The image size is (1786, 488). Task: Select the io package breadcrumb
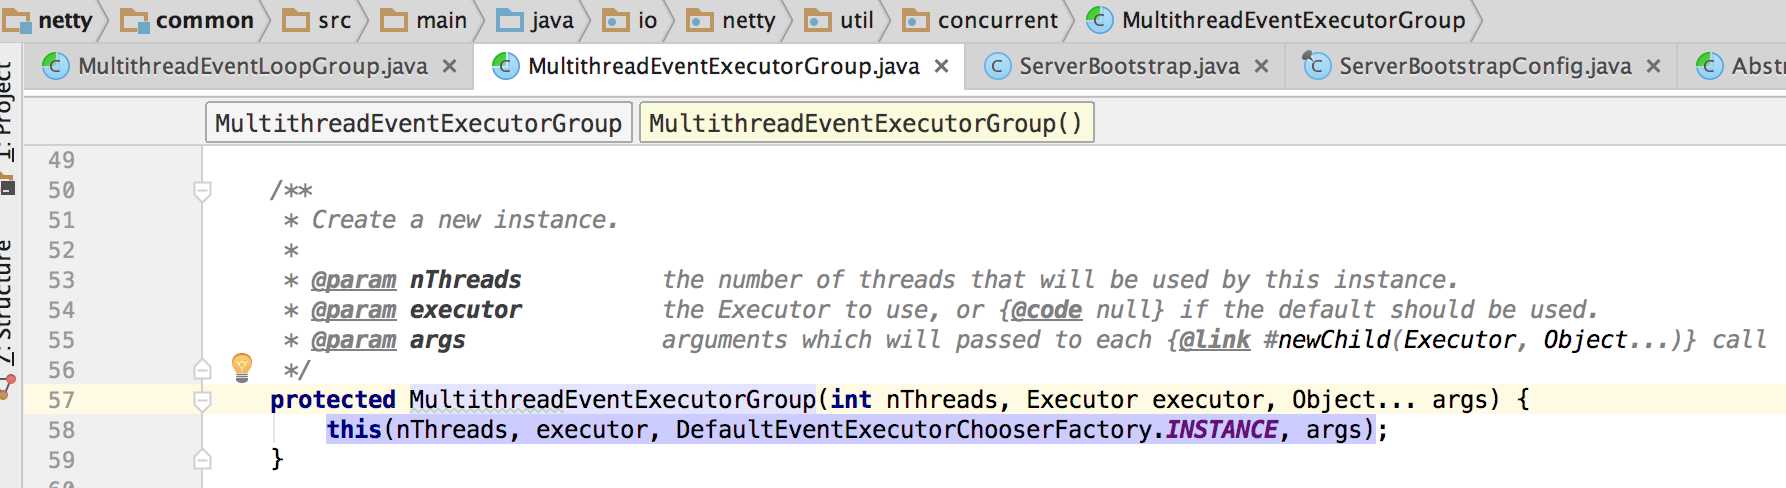tap(630, 20)
